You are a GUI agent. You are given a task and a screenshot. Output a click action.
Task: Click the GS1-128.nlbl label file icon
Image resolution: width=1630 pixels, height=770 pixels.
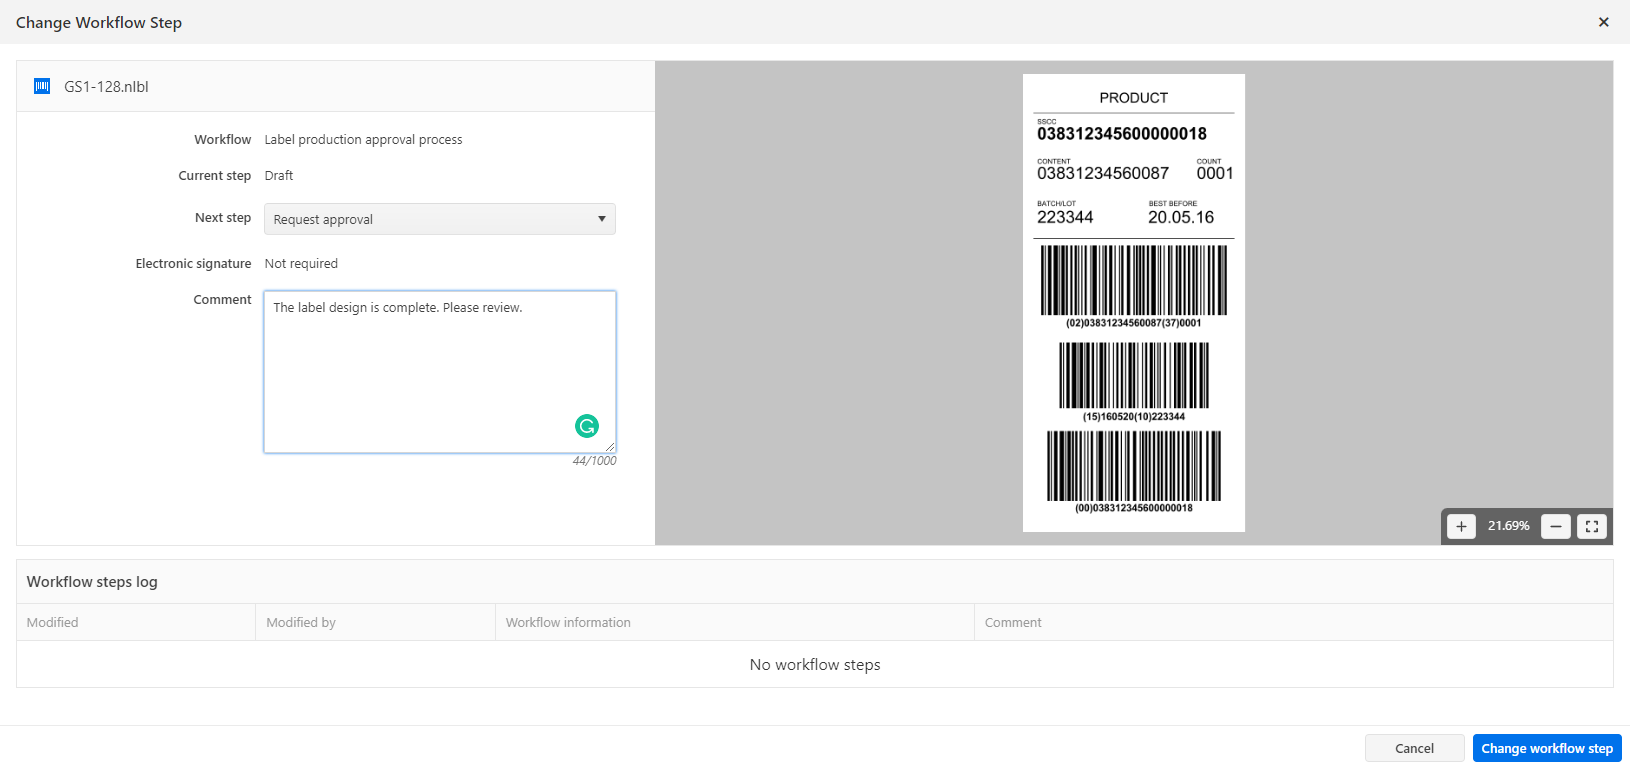42,86
